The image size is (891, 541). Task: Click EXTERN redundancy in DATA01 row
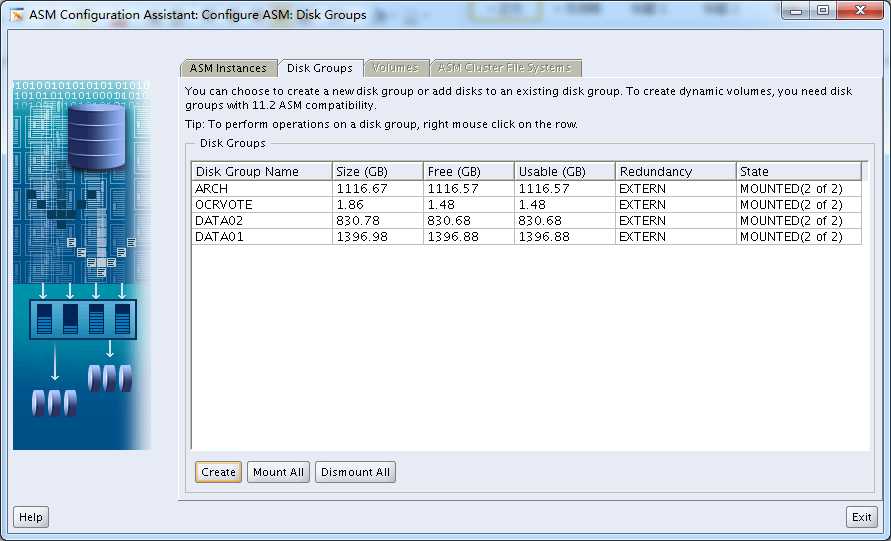tap(642, 236)
